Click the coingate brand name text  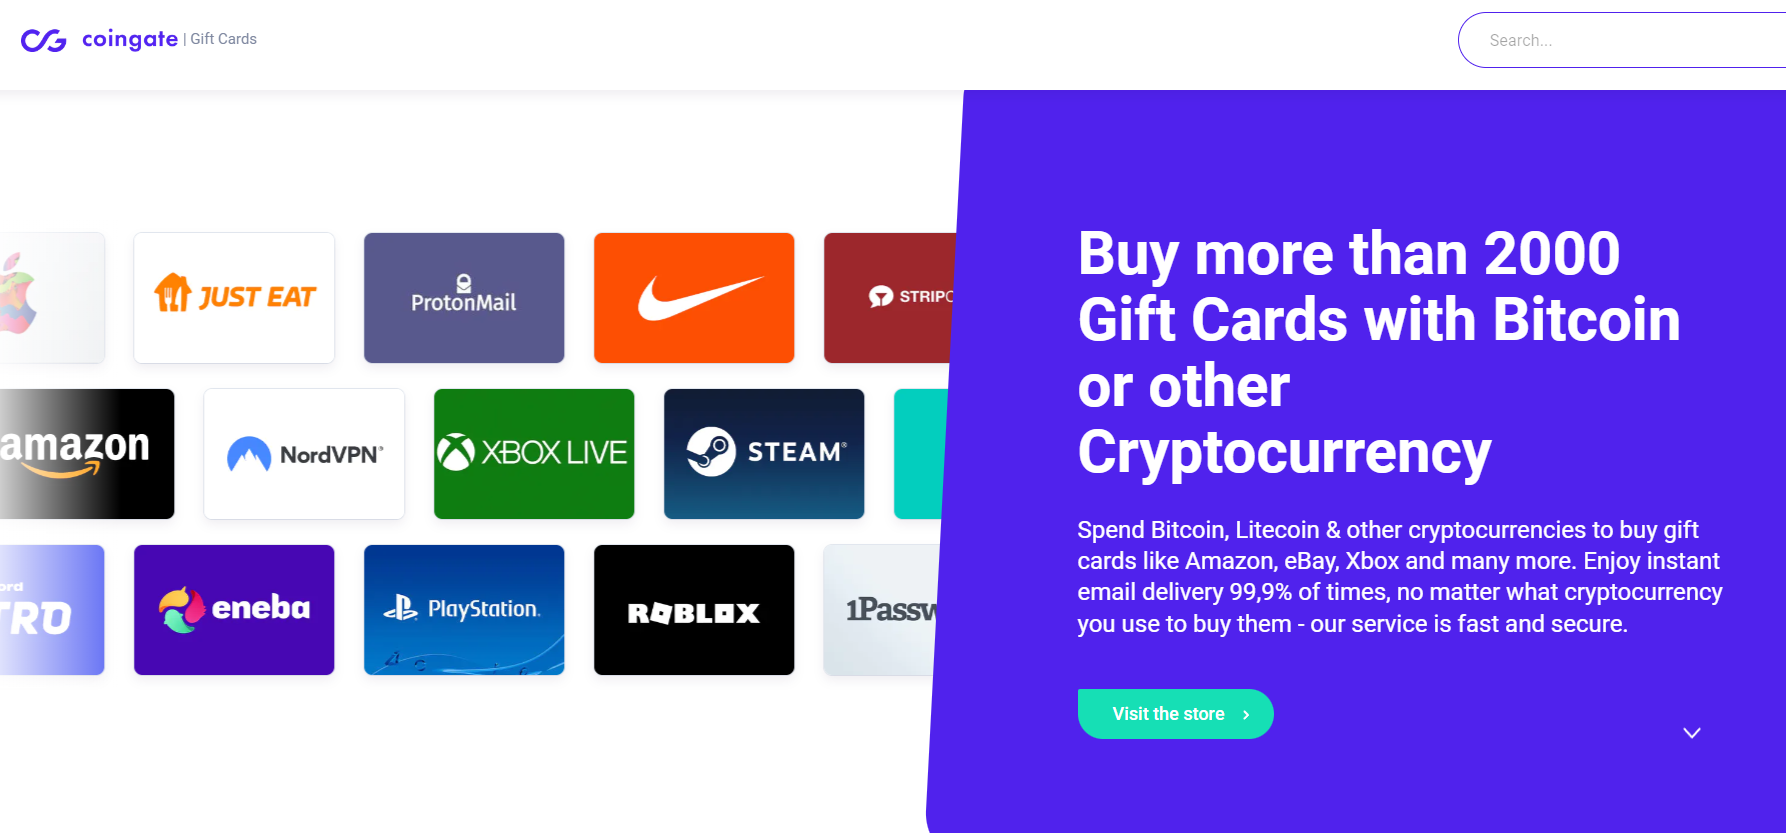pyautogui.click(x=130, y=39)
